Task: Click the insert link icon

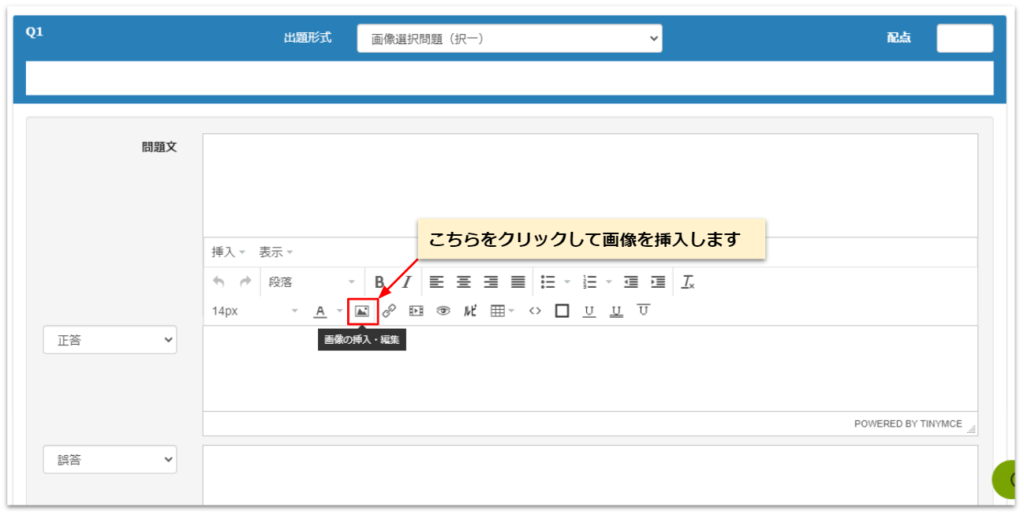Action: pyautogui.click(x=389, y=311)
